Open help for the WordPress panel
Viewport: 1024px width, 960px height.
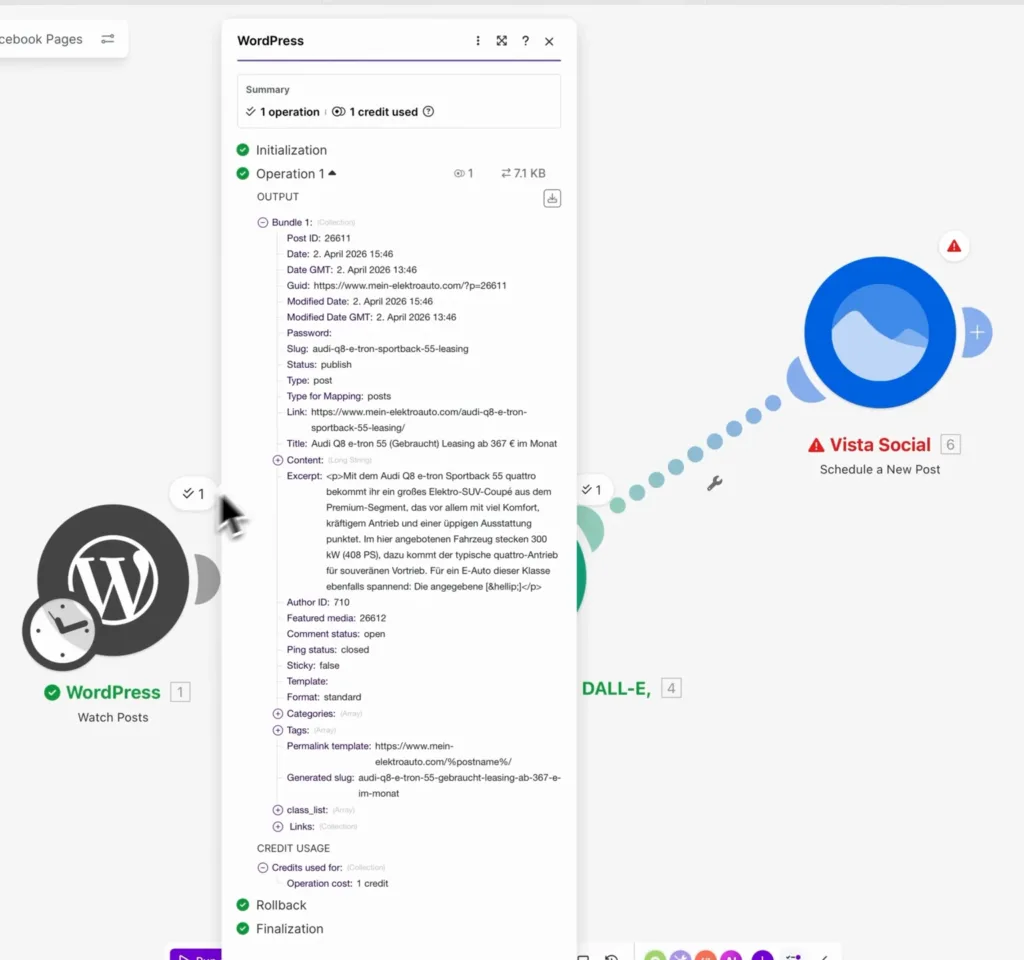(x=525, y=40)
